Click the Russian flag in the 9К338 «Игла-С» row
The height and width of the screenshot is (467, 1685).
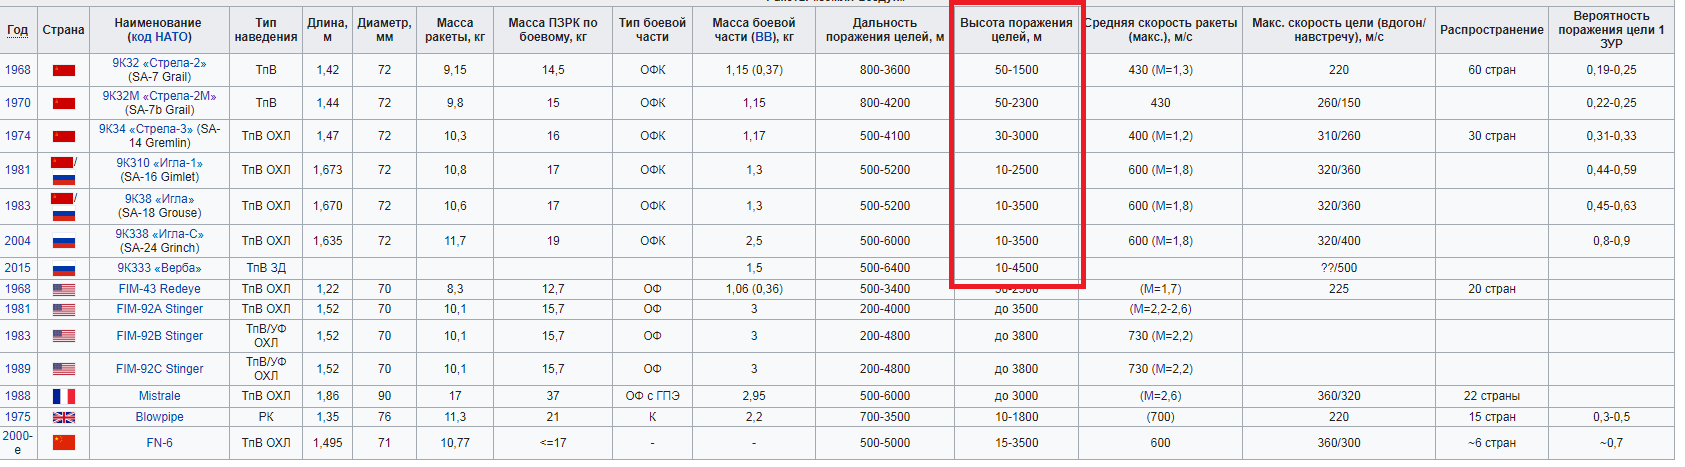tap(64, 241)
